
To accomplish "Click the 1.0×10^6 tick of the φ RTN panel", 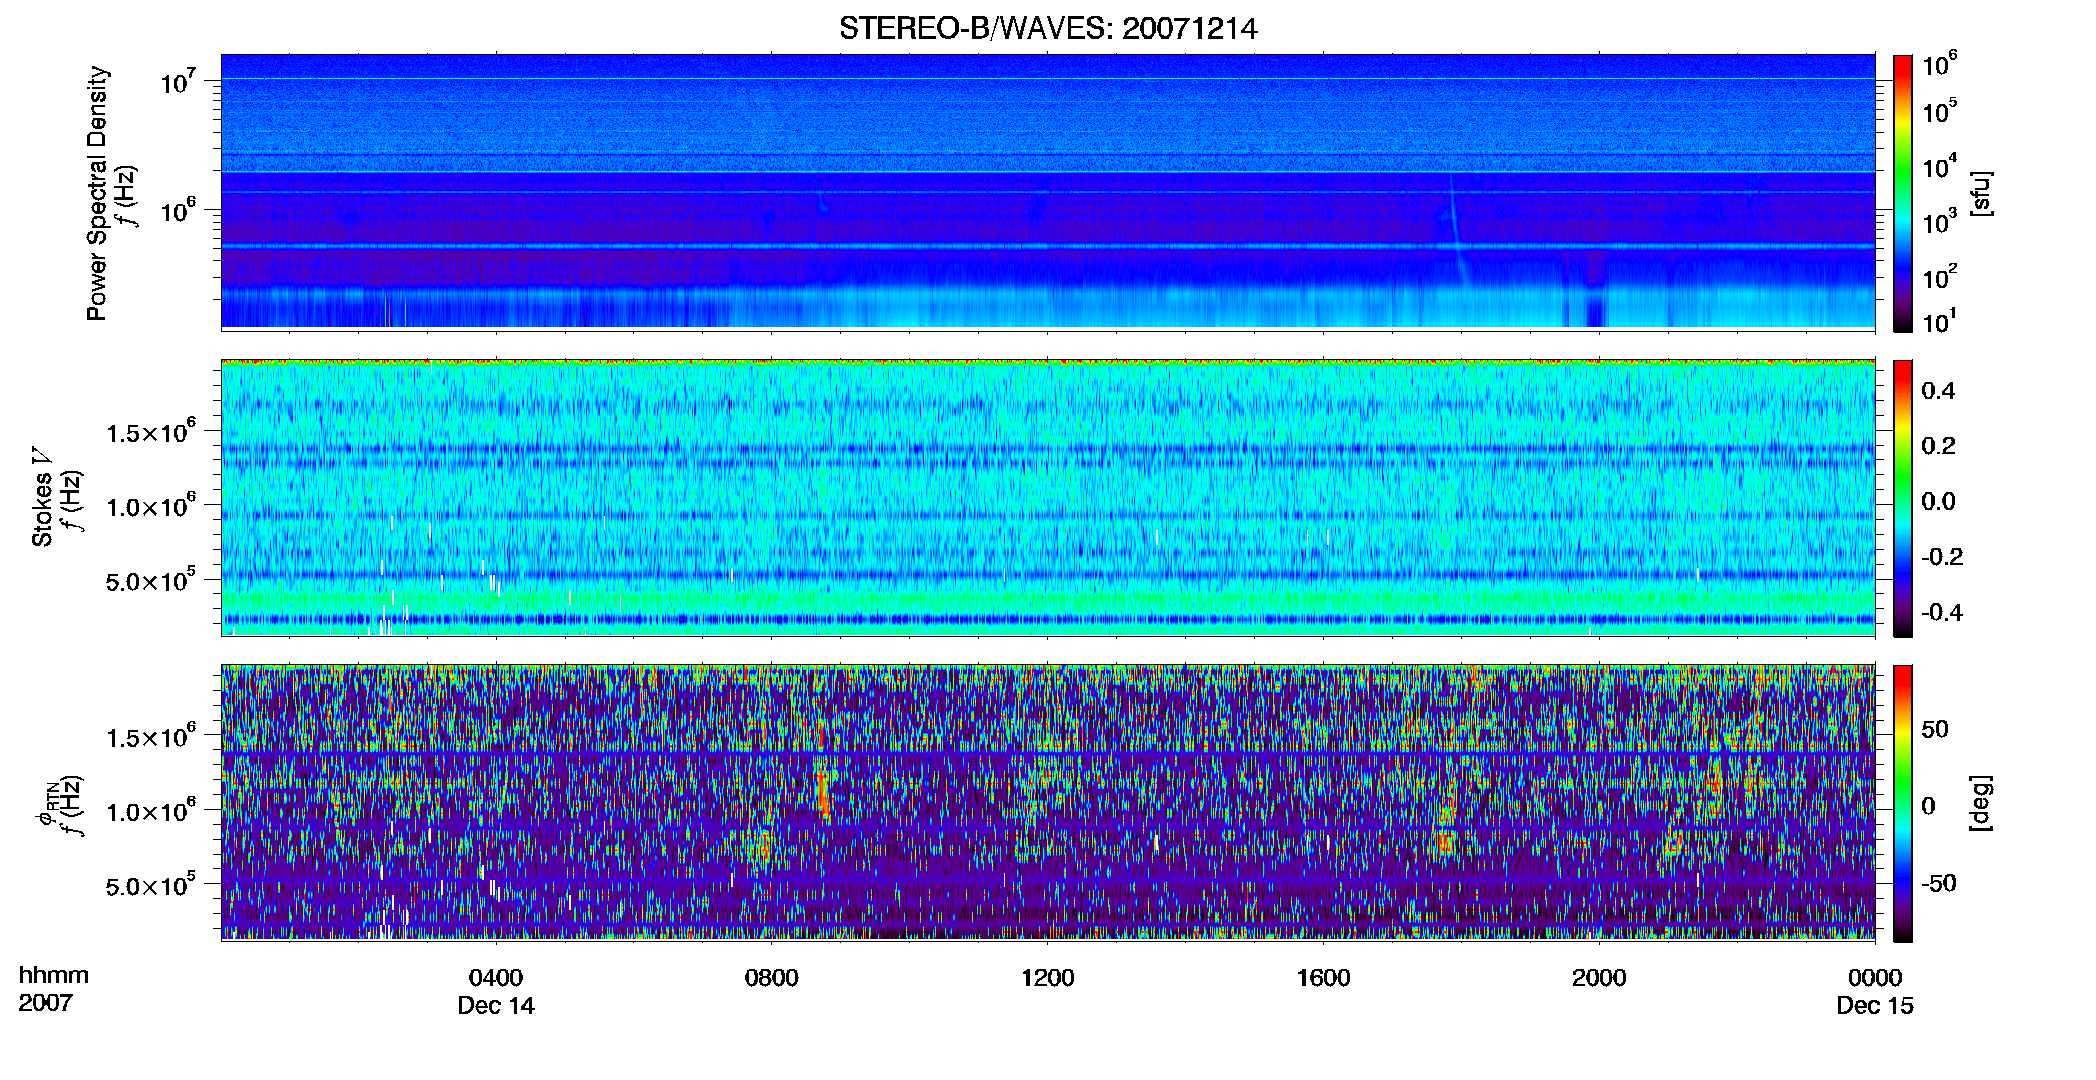I will click(151, 810).
